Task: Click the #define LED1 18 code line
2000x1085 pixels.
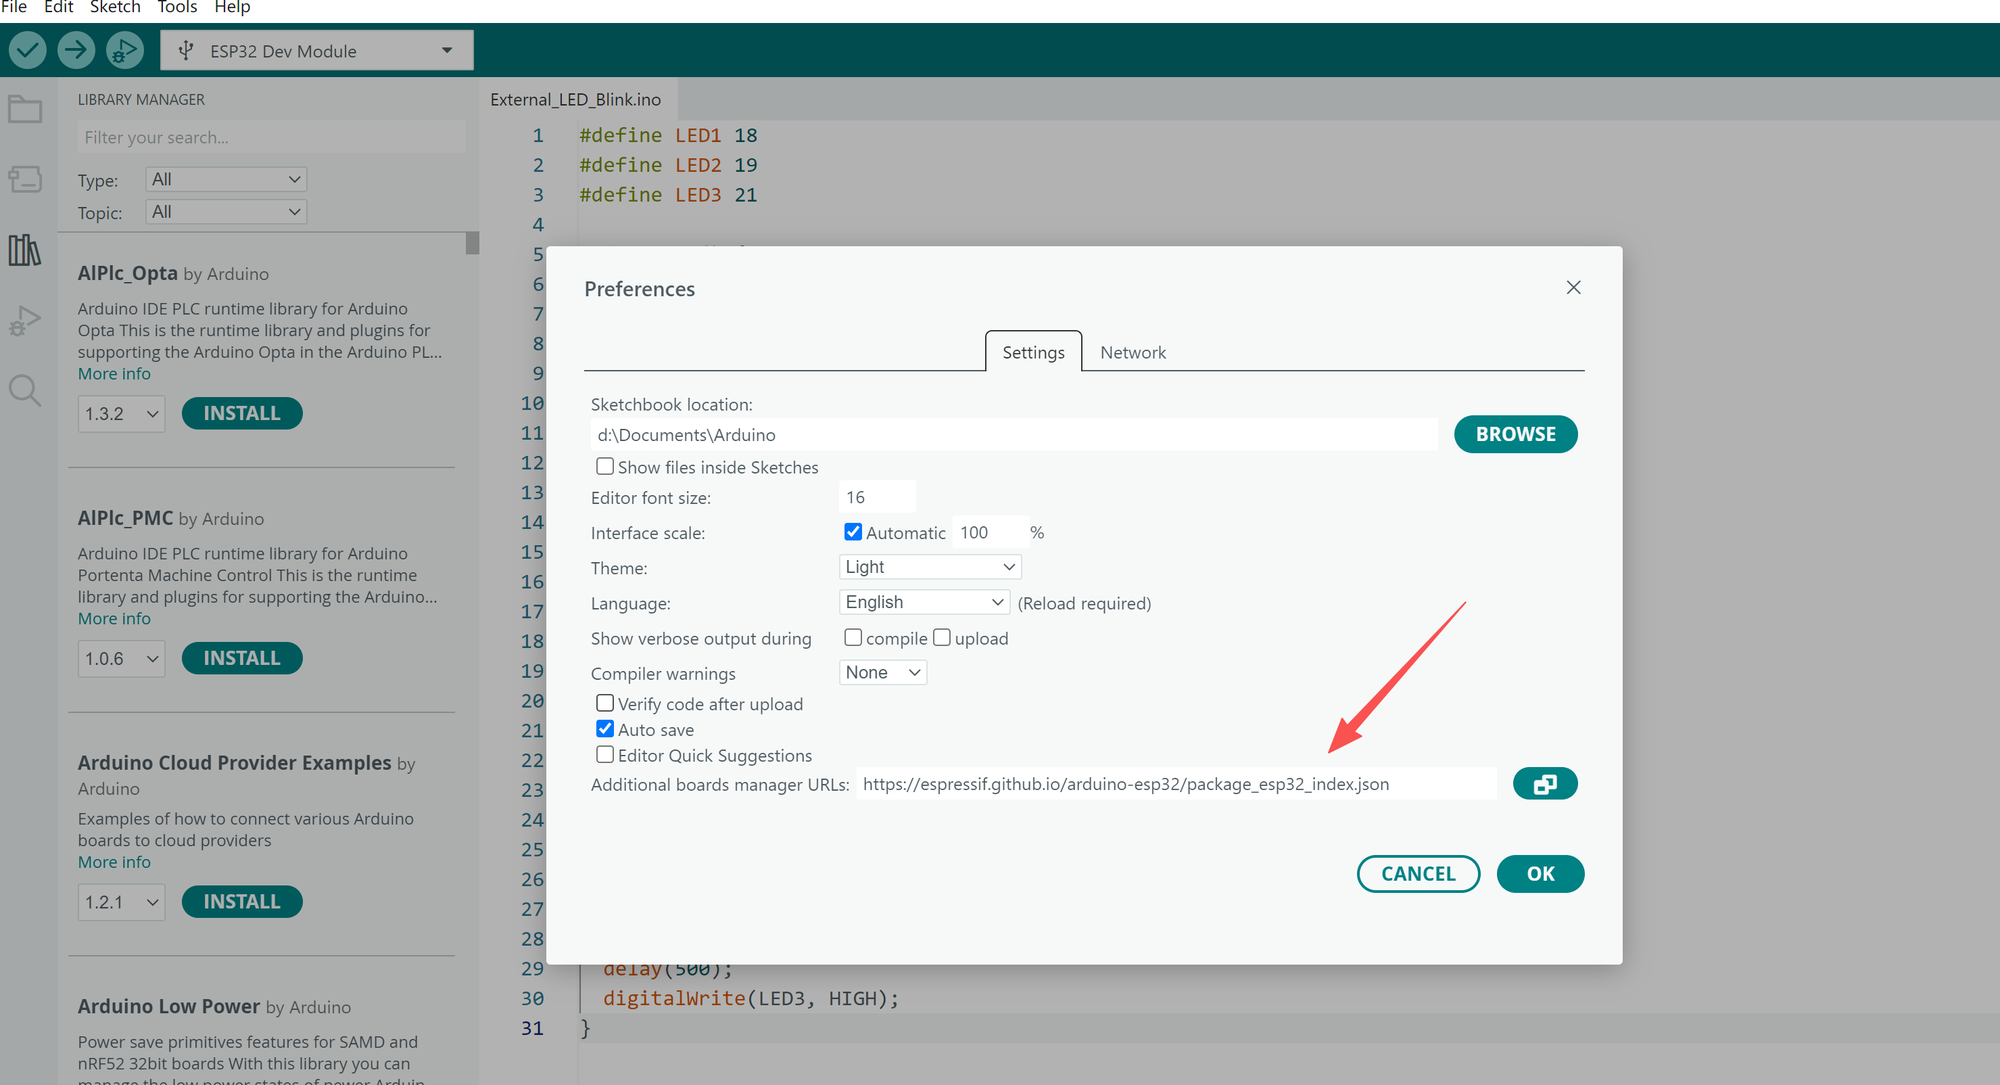Action: [x=668, y=135]
